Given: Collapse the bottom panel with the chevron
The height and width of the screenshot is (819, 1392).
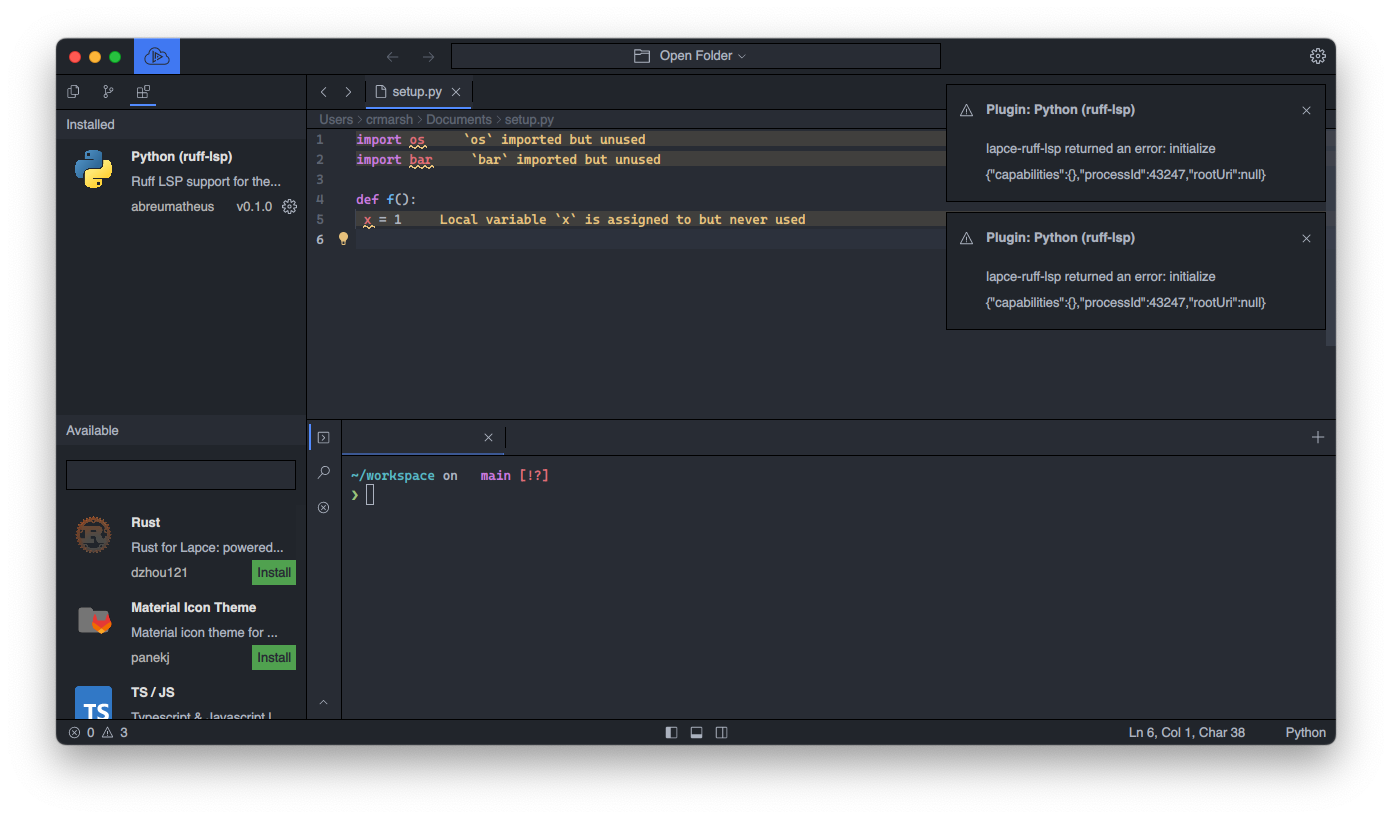Looking at the screenshot, I should 323,702.
